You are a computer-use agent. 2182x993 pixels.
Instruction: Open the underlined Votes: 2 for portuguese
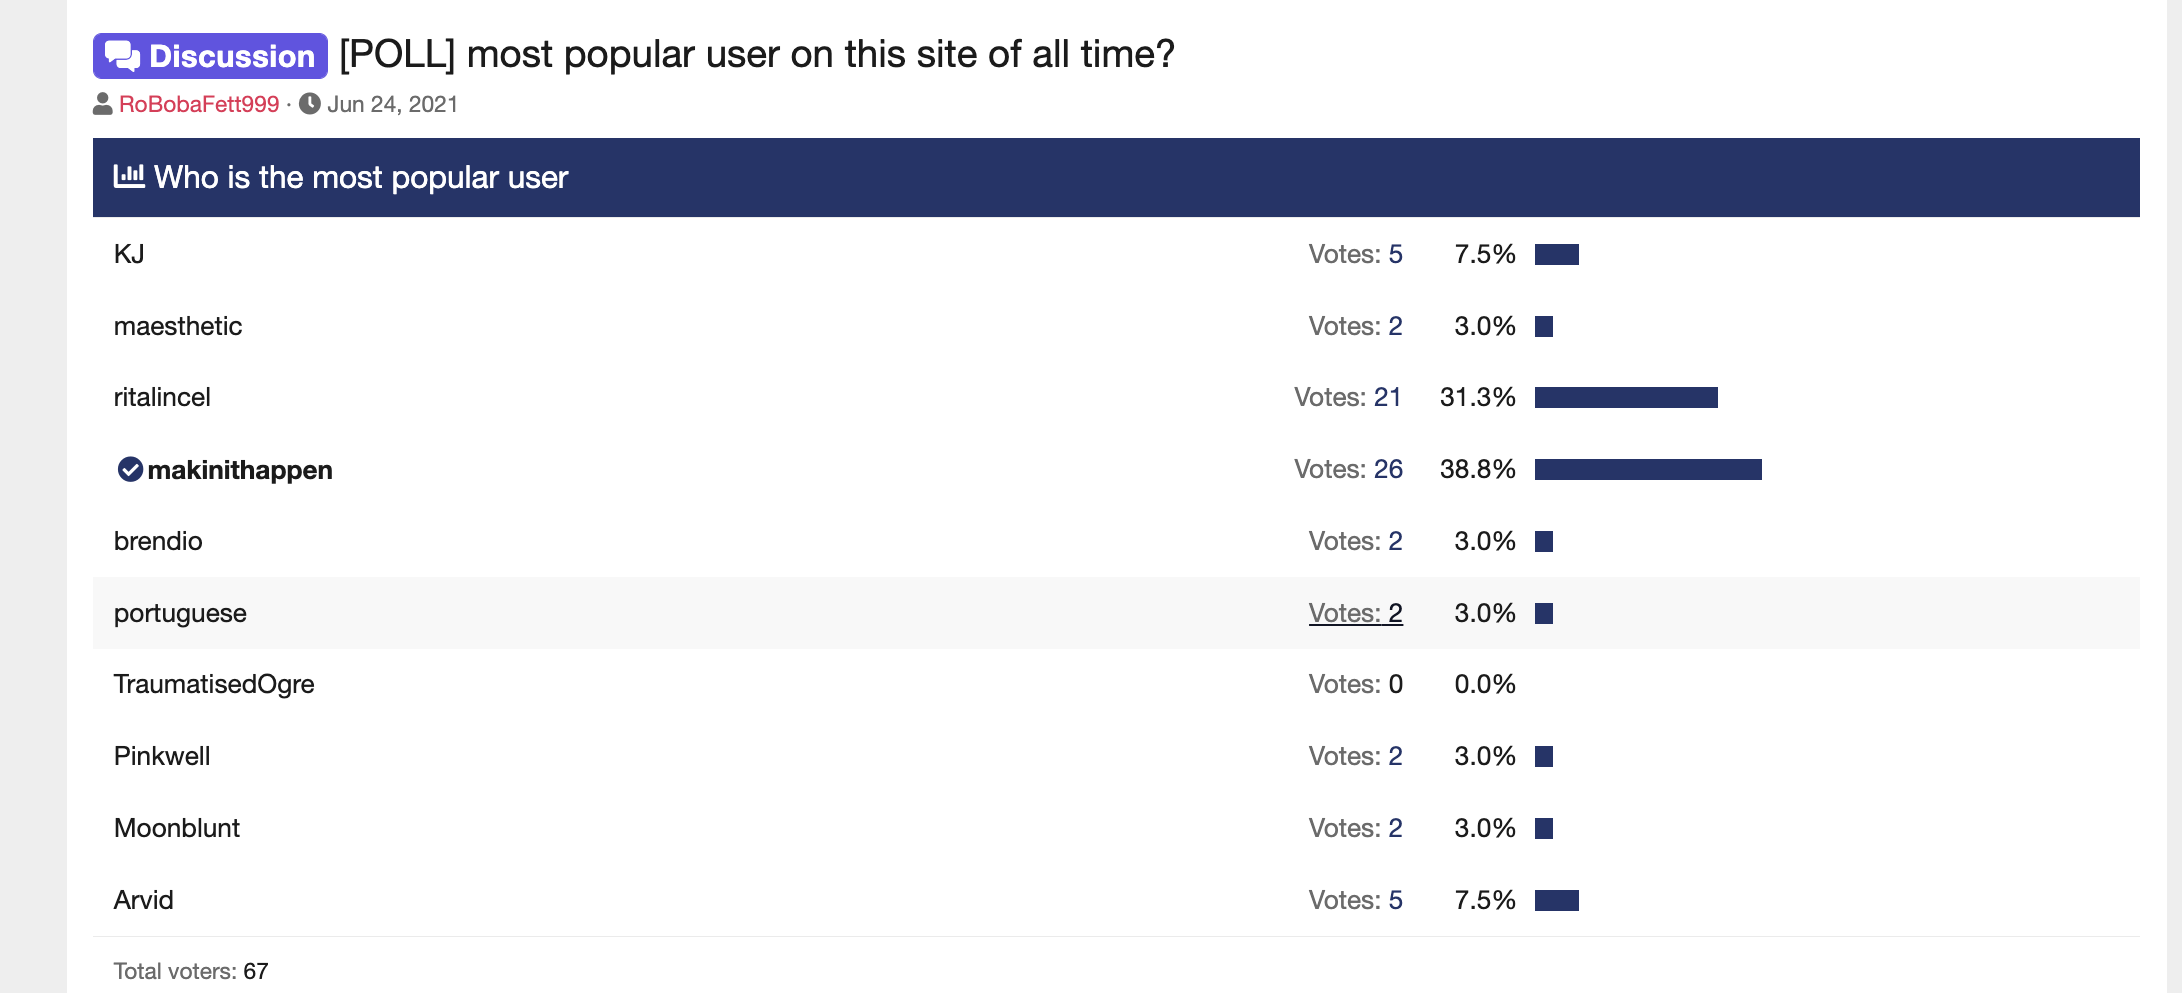1355,613
